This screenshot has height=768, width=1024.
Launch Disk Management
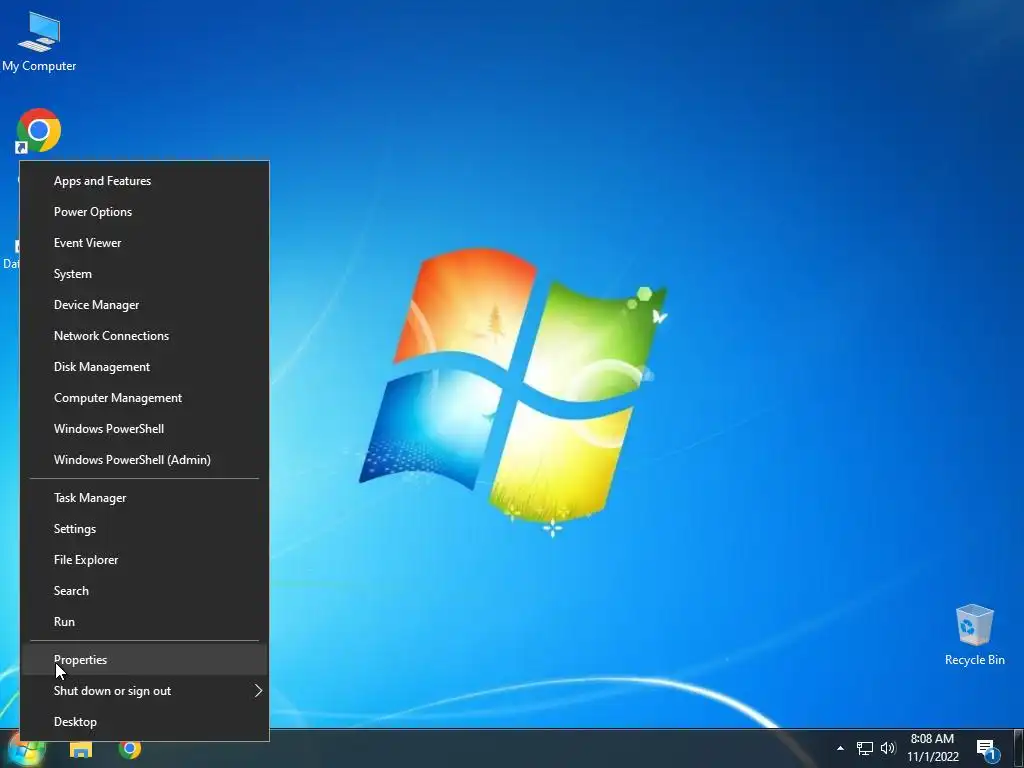tap(144, 367)
